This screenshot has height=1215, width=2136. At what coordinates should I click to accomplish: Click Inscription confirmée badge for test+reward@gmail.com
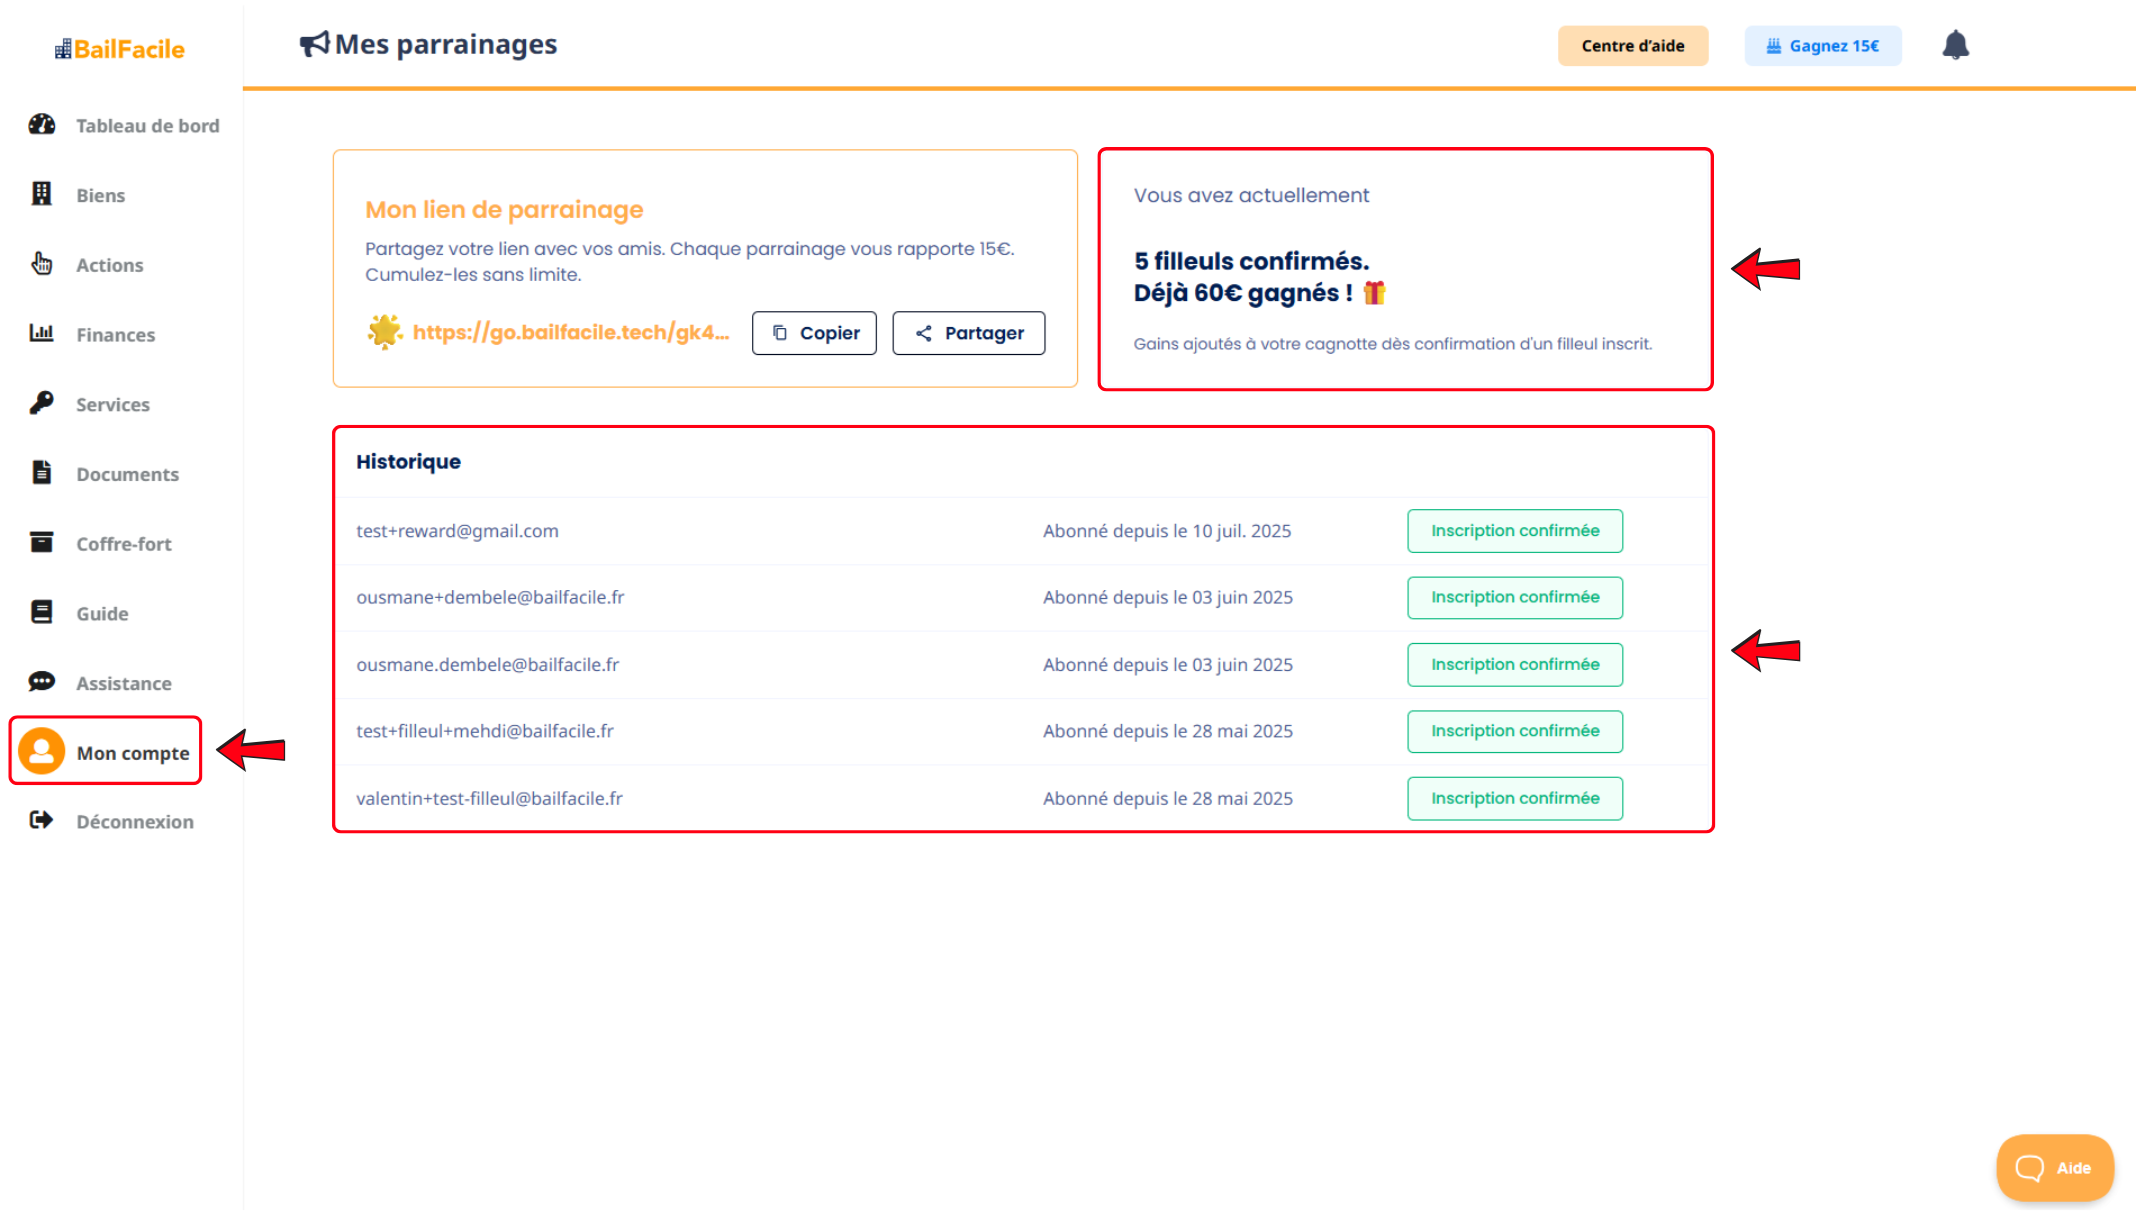pos(1514,531)
